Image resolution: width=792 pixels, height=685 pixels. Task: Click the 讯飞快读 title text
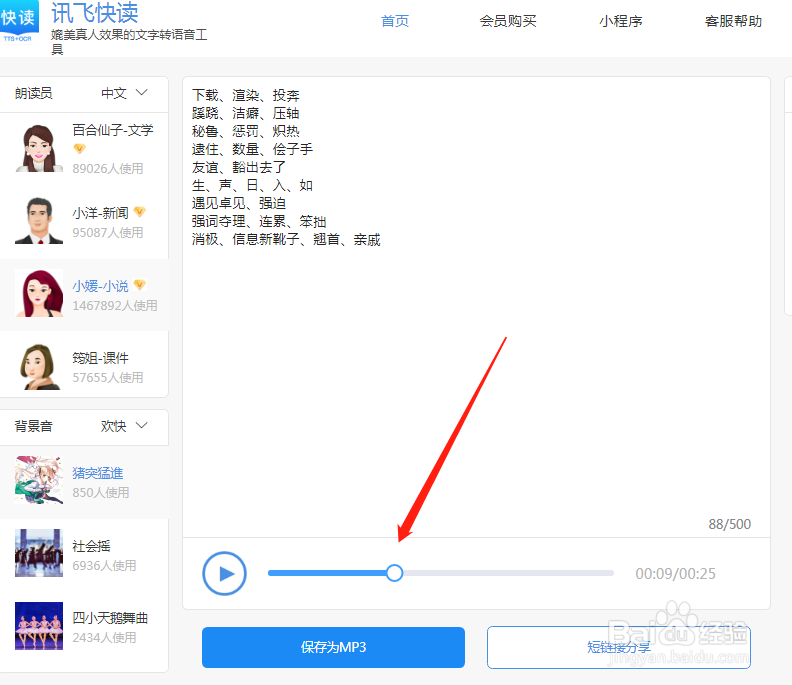tap(94, 13)
